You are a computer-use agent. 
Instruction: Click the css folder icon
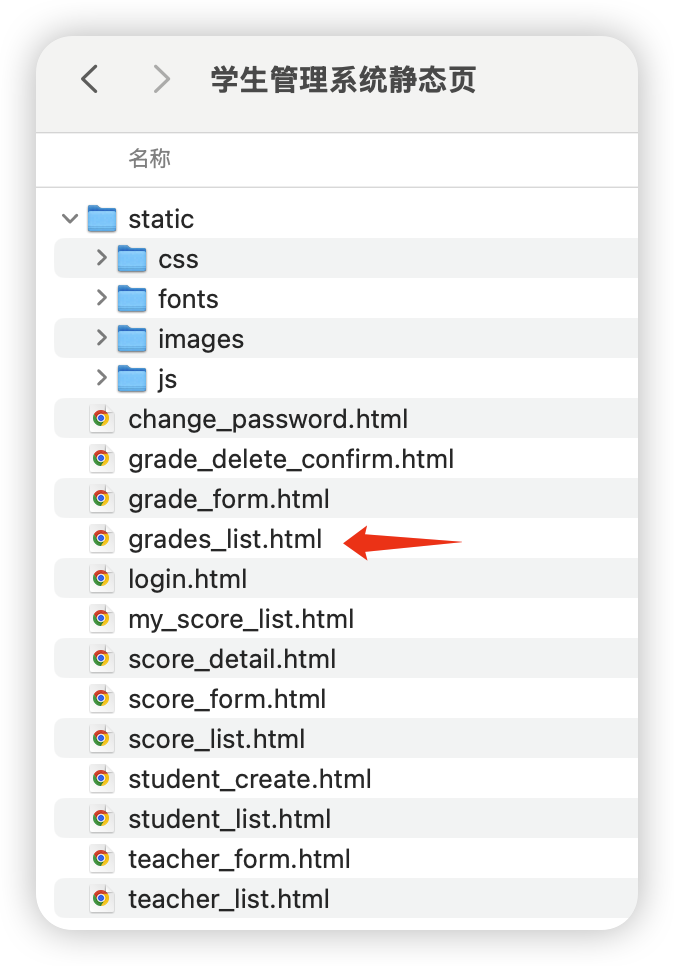pos(132,259)
